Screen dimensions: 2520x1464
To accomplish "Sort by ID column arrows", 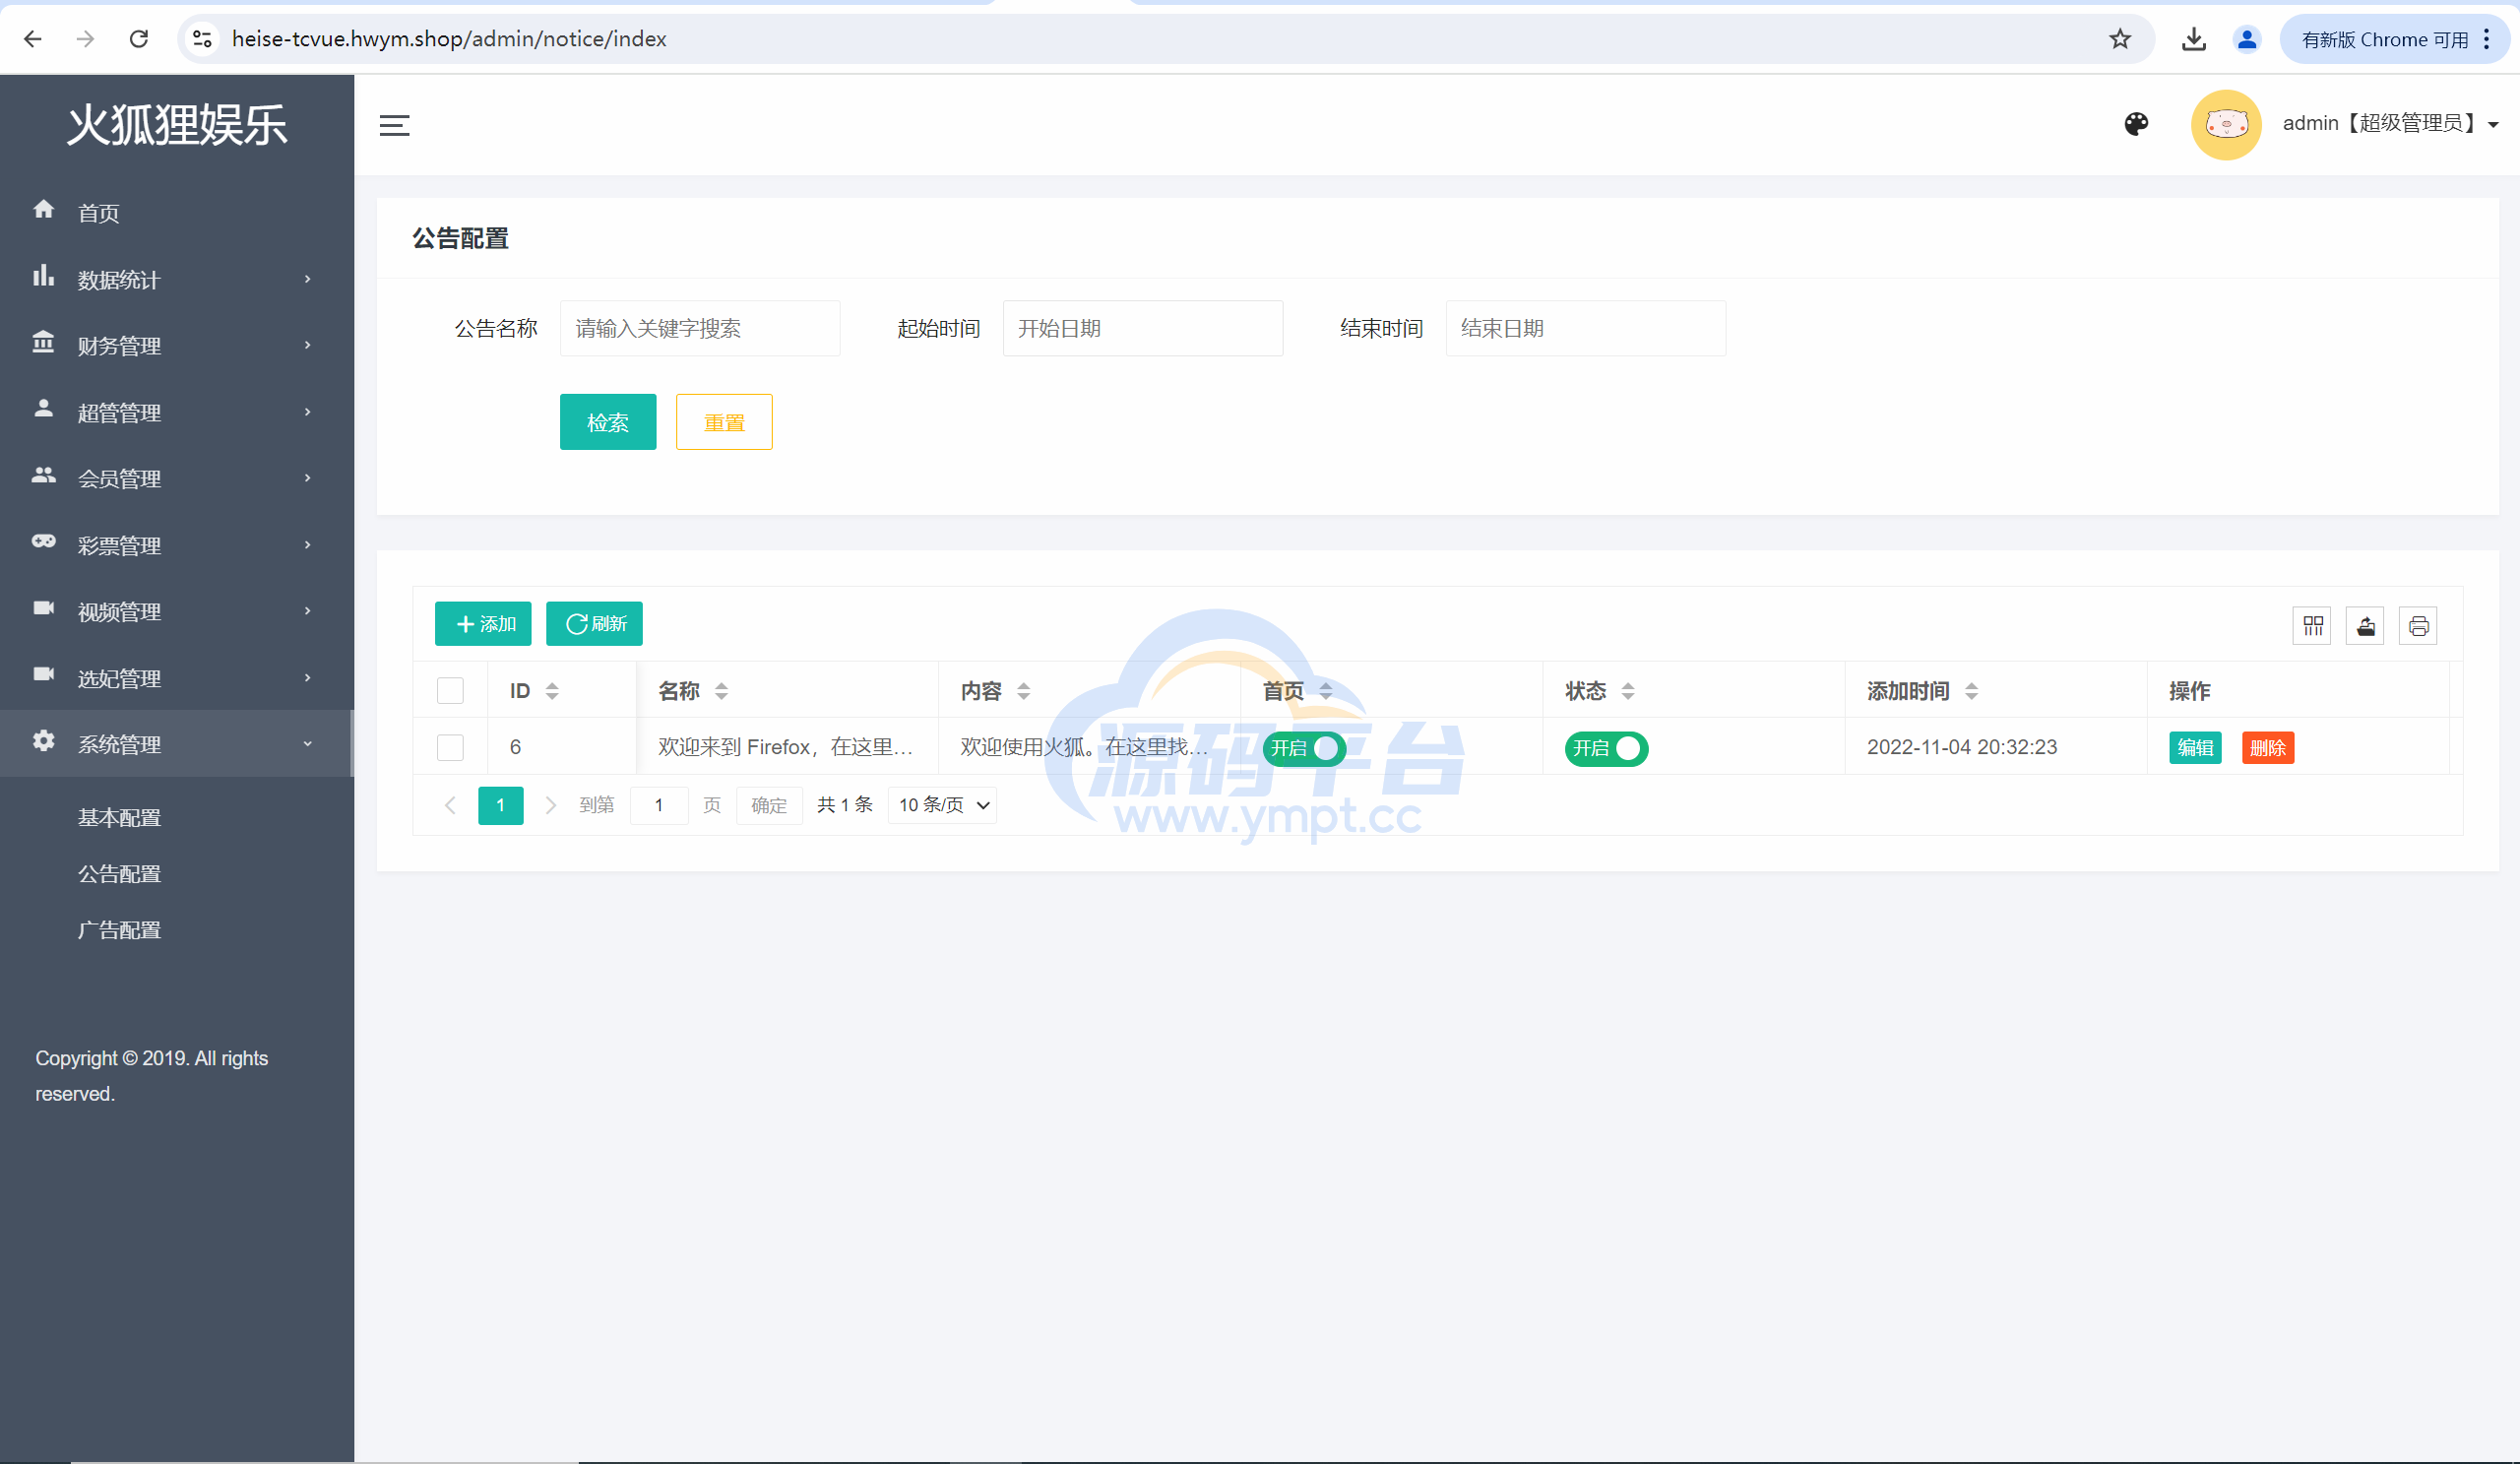I will (552, 691).
